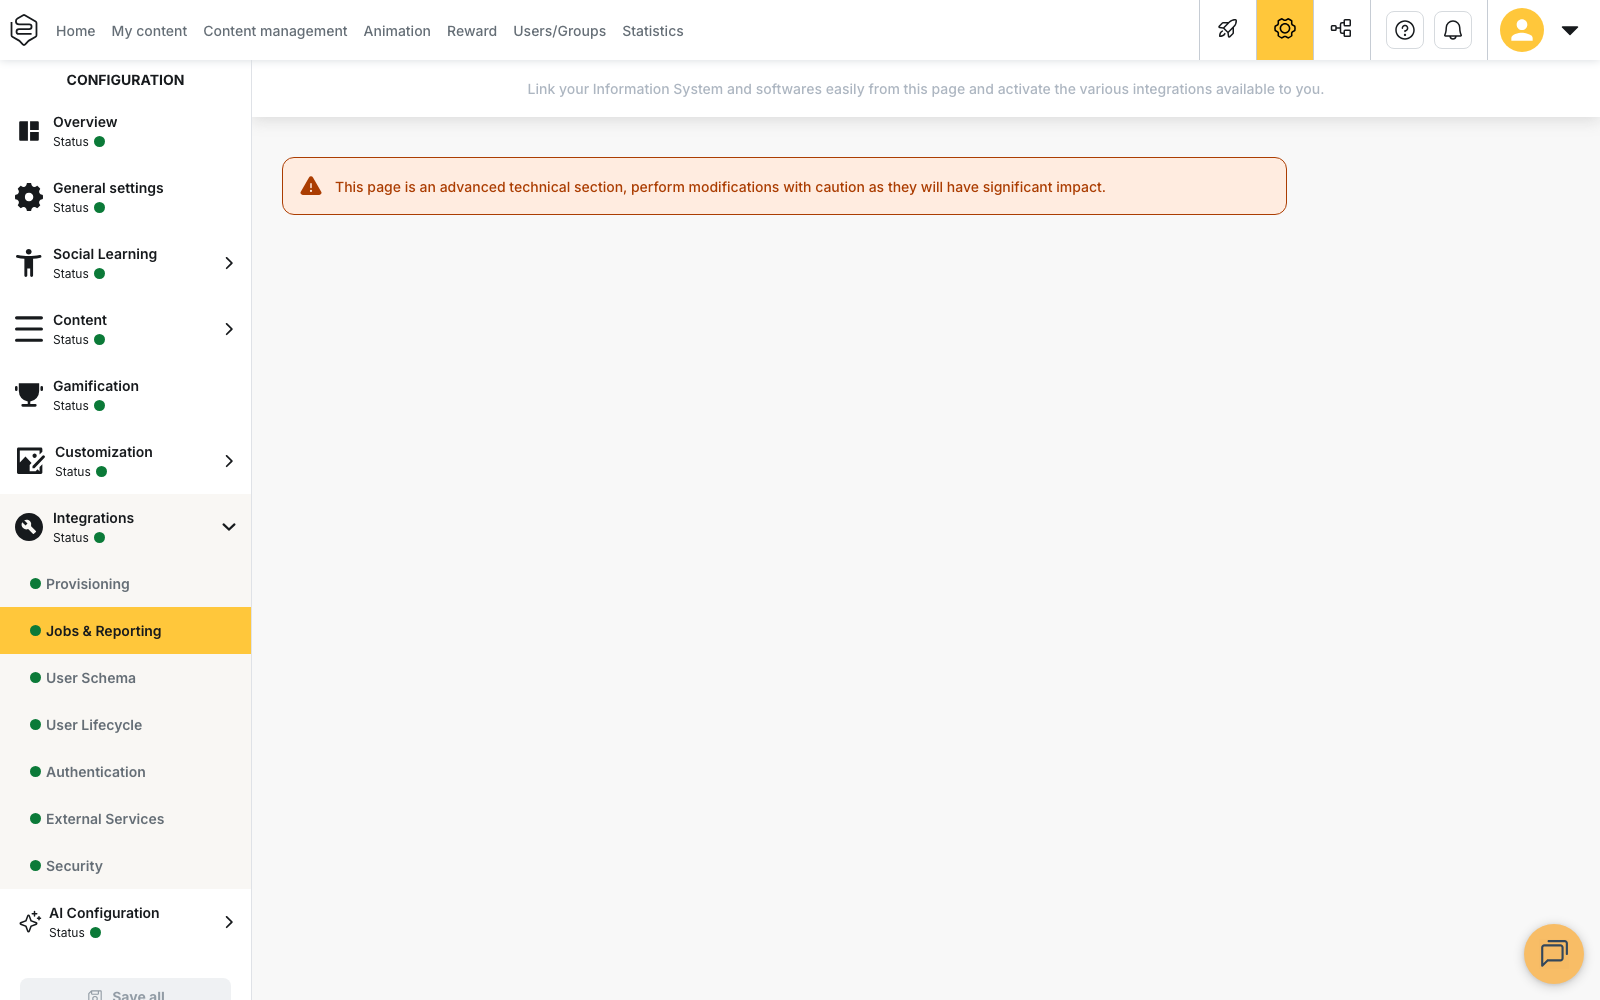
Task: Click the Overview dashboard icon
Action: (29, 131)
